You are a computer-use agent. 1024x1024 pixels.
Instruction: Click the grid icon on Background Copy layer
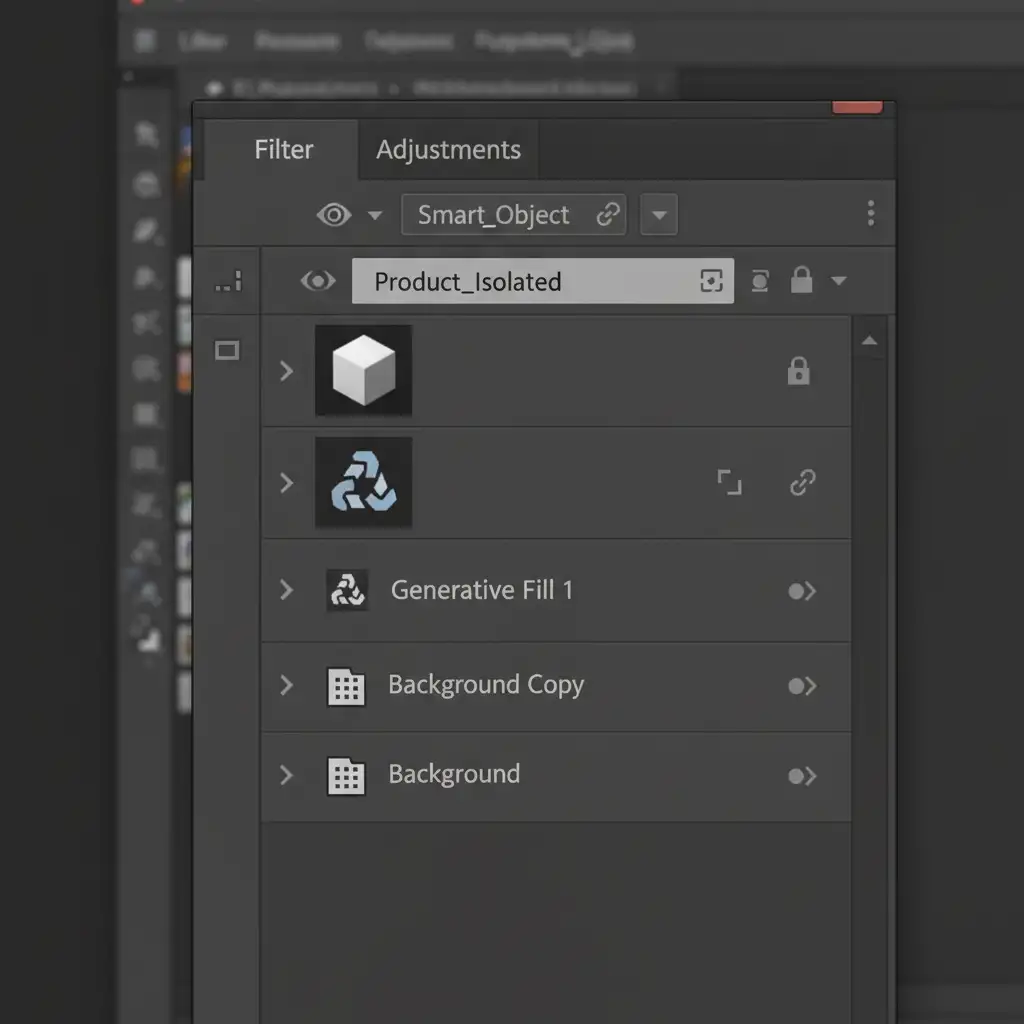(346, 687)
